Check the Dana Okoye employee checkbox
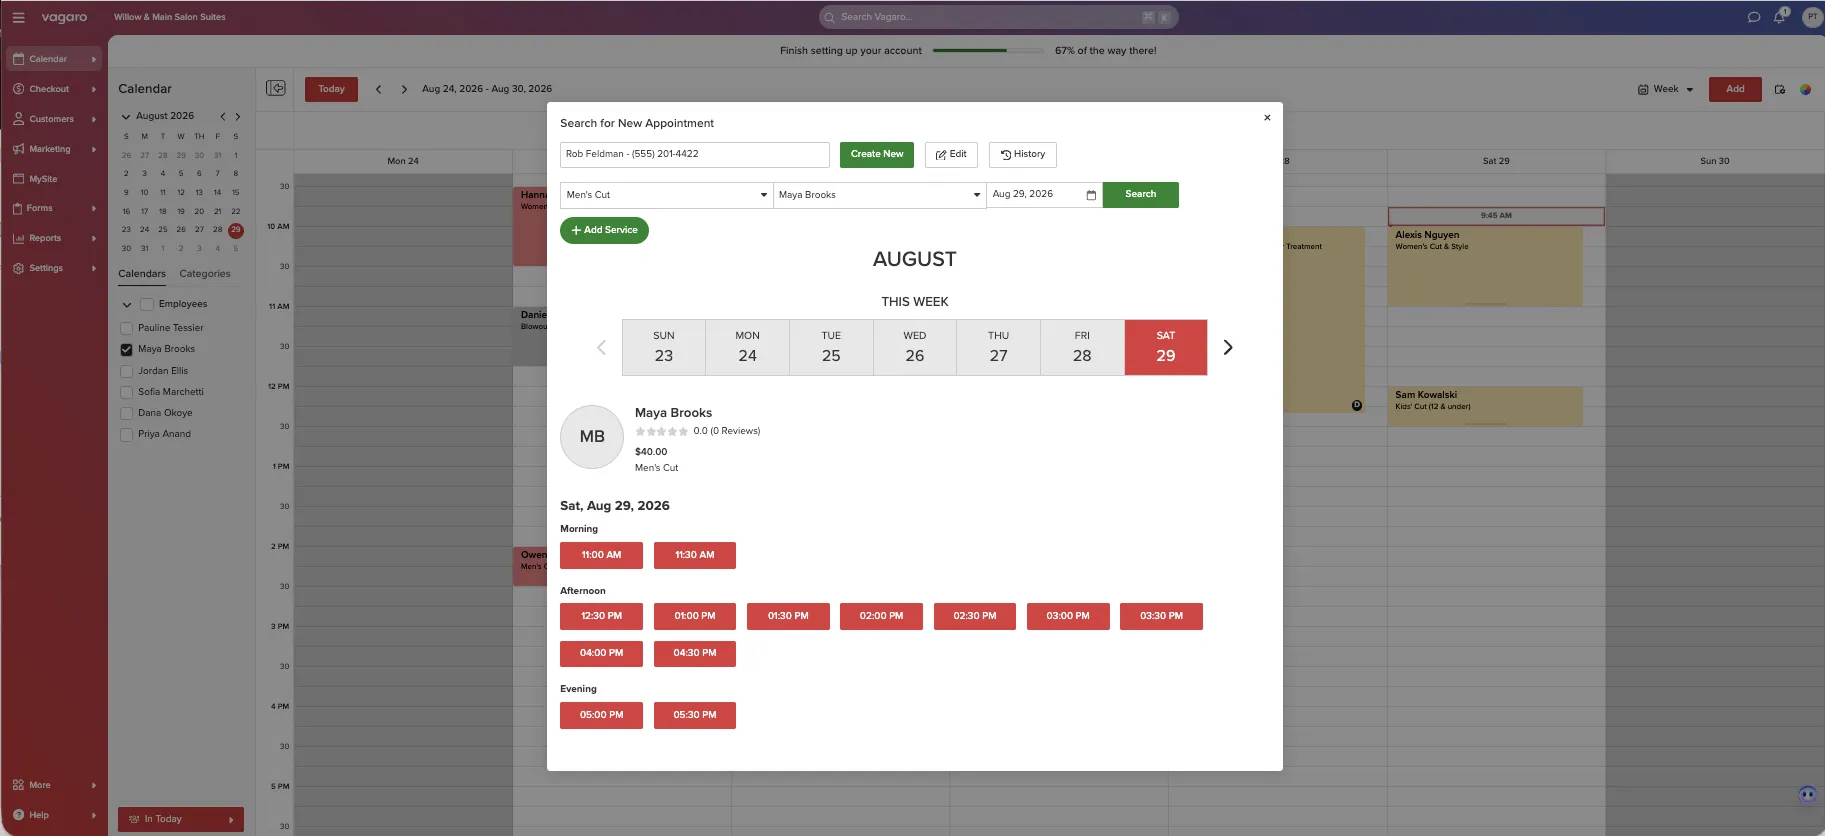The width and height of the screenshot is (1825, 836). click(x=126, y=413)
